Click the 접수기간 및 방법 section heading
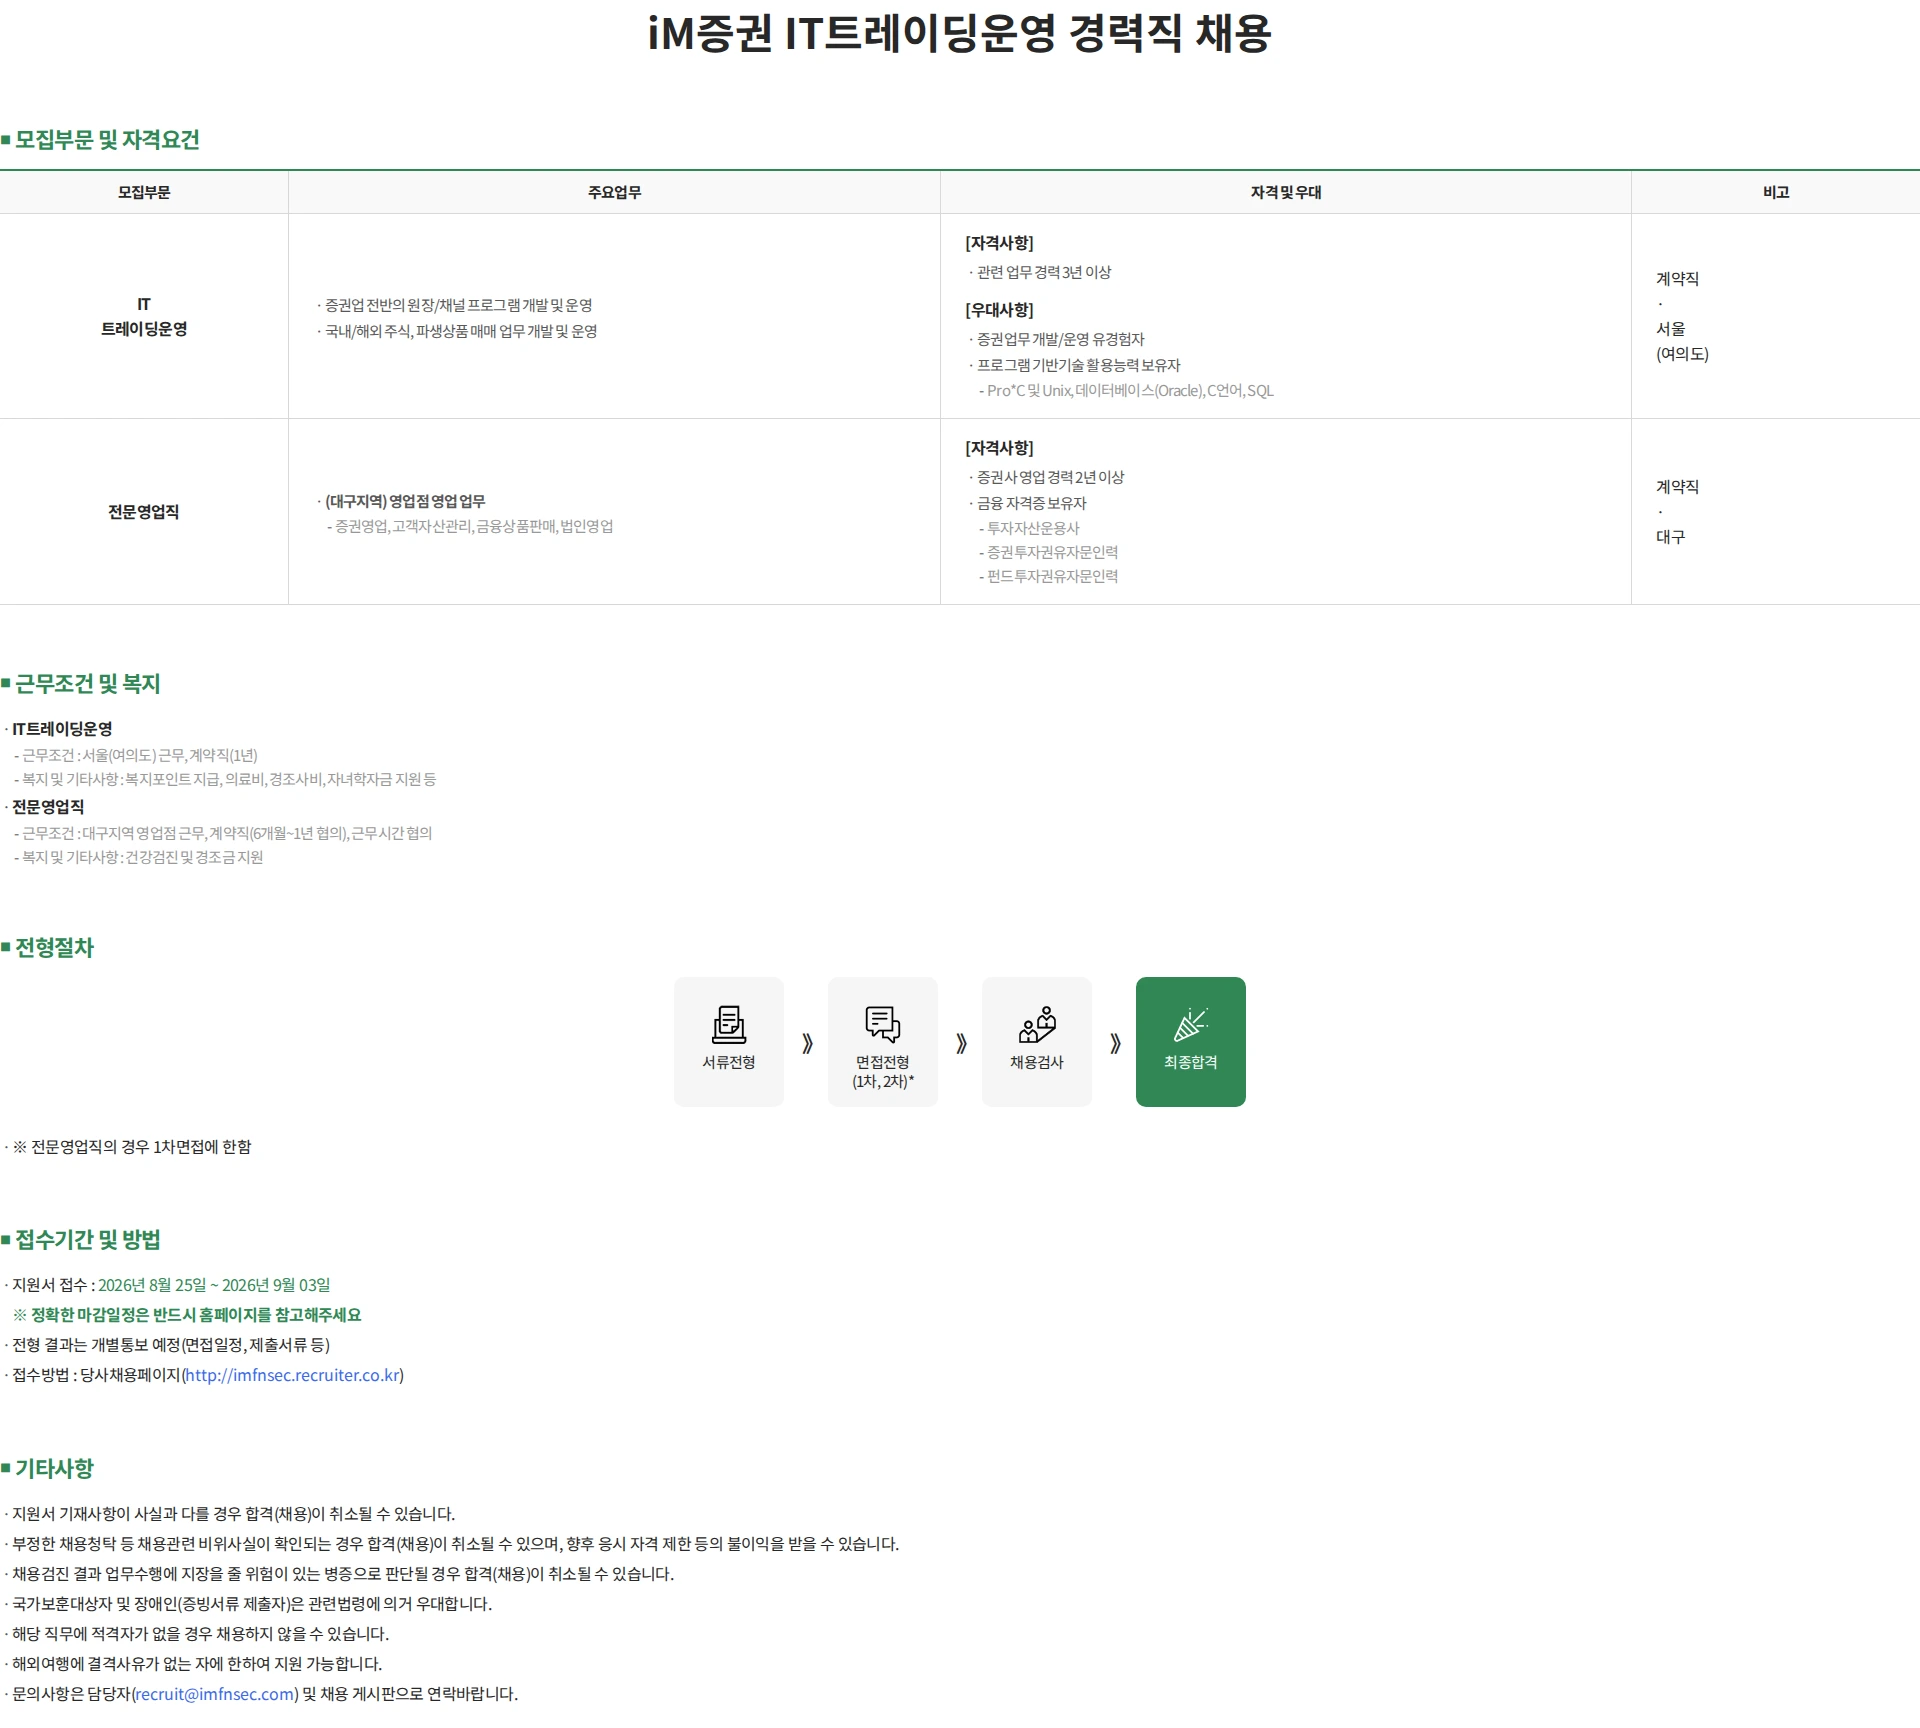The height and width of the screenshot is (1728, 1920). 87,1240
